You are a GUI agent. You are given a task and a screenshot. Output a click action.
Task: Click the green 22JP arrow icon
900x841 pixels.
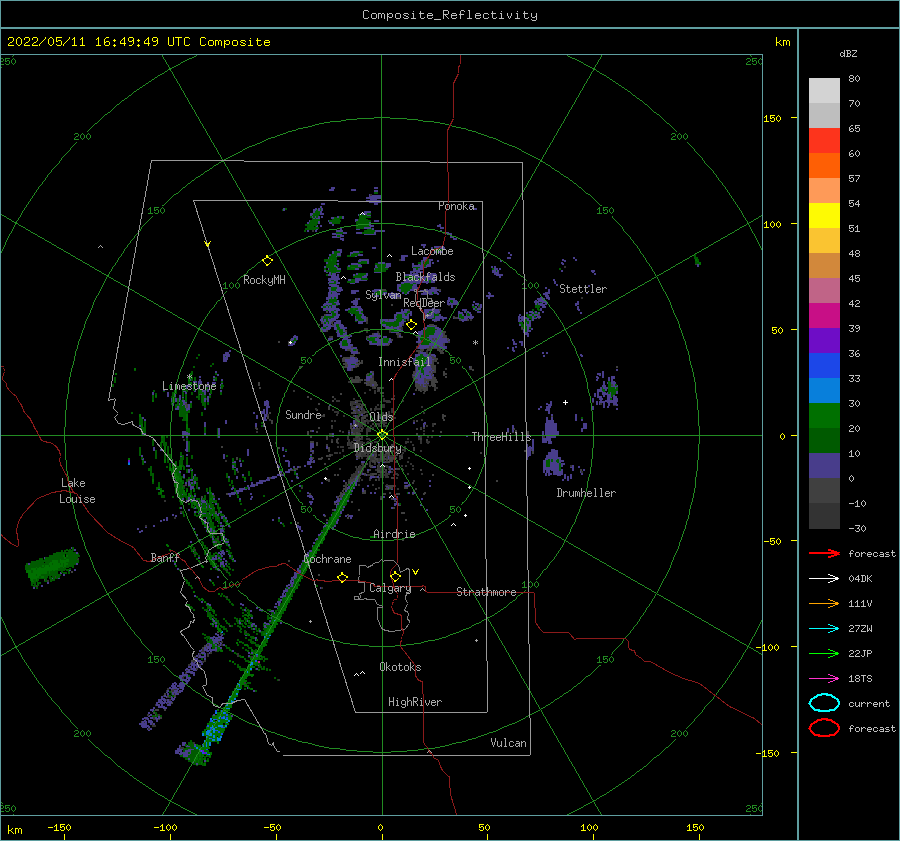pos(824,653)
